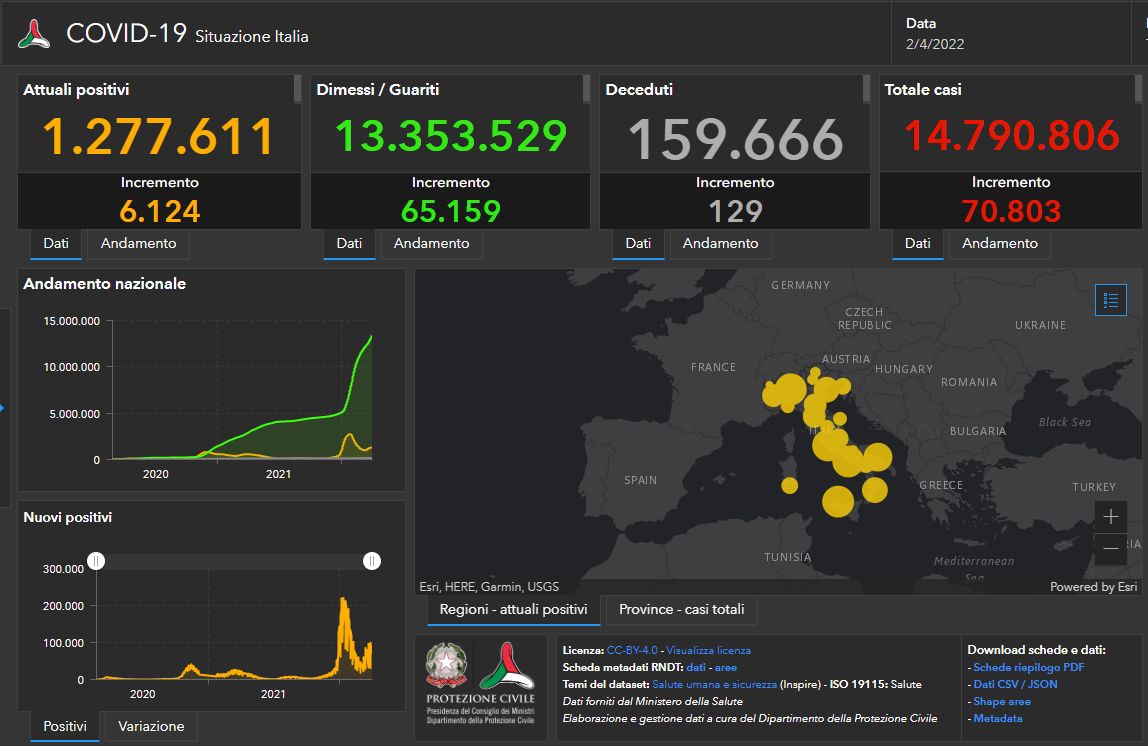This screenshot has height=746, width=1148.
Task: Grab left handle of Nuovi positivi range slider
Action: click(x=96, y=561)
